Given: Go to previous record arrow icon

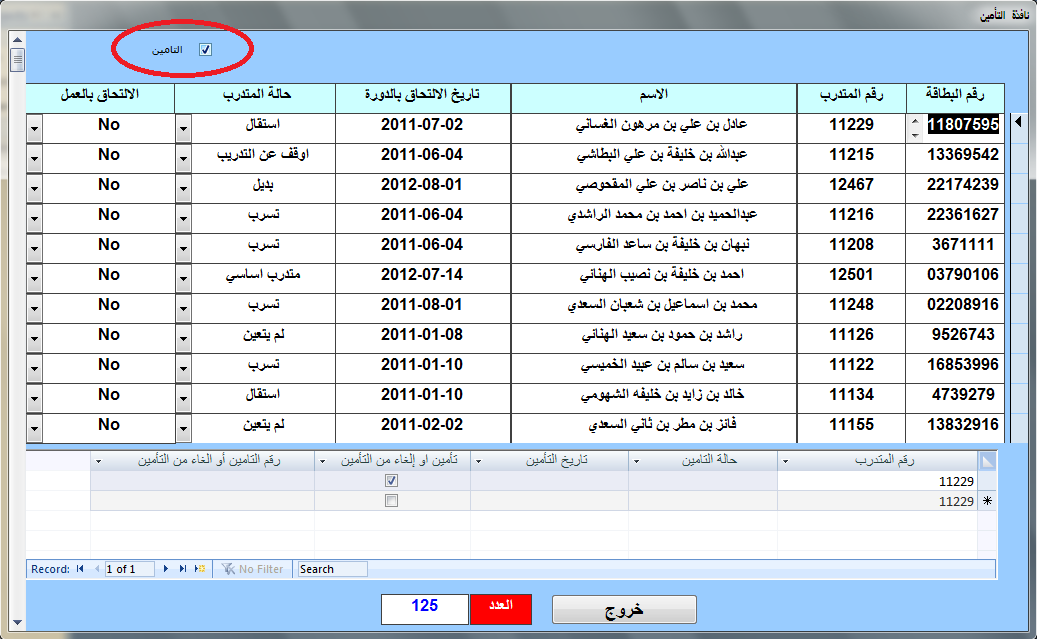Looking at the screenshot, I should (x=97, y=569).
